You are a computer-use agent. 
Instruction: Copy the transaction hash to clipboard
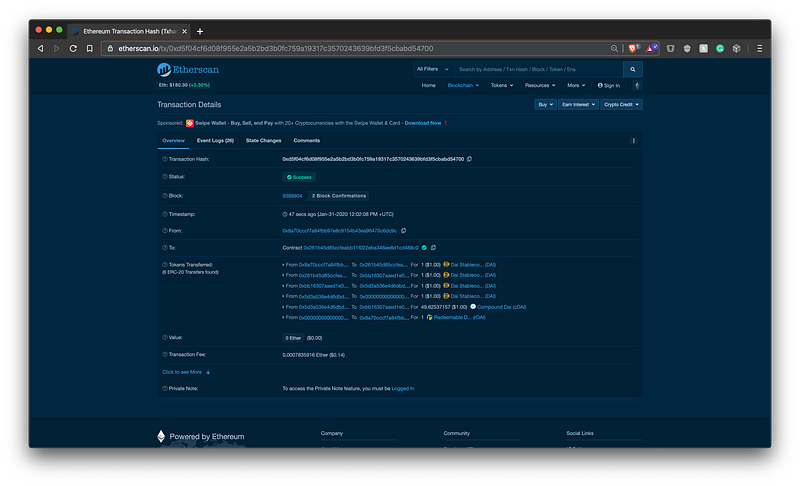(x=469, y=159)
